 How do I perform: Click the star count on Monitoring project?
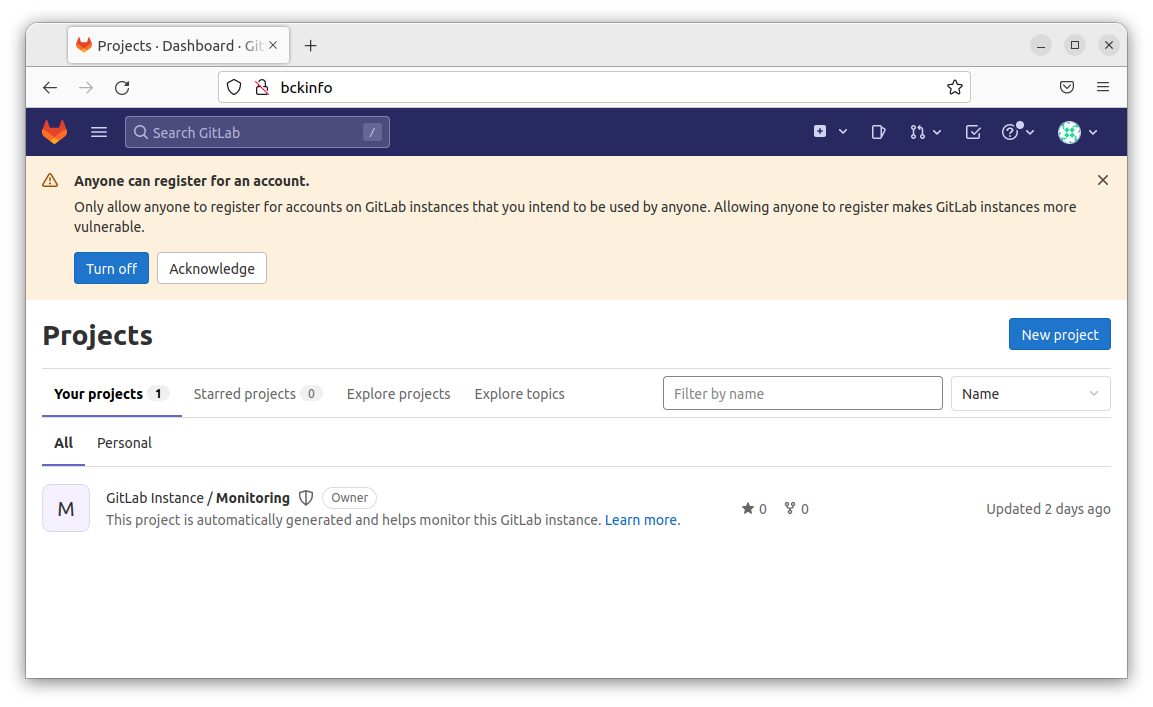tap(753, 508)
